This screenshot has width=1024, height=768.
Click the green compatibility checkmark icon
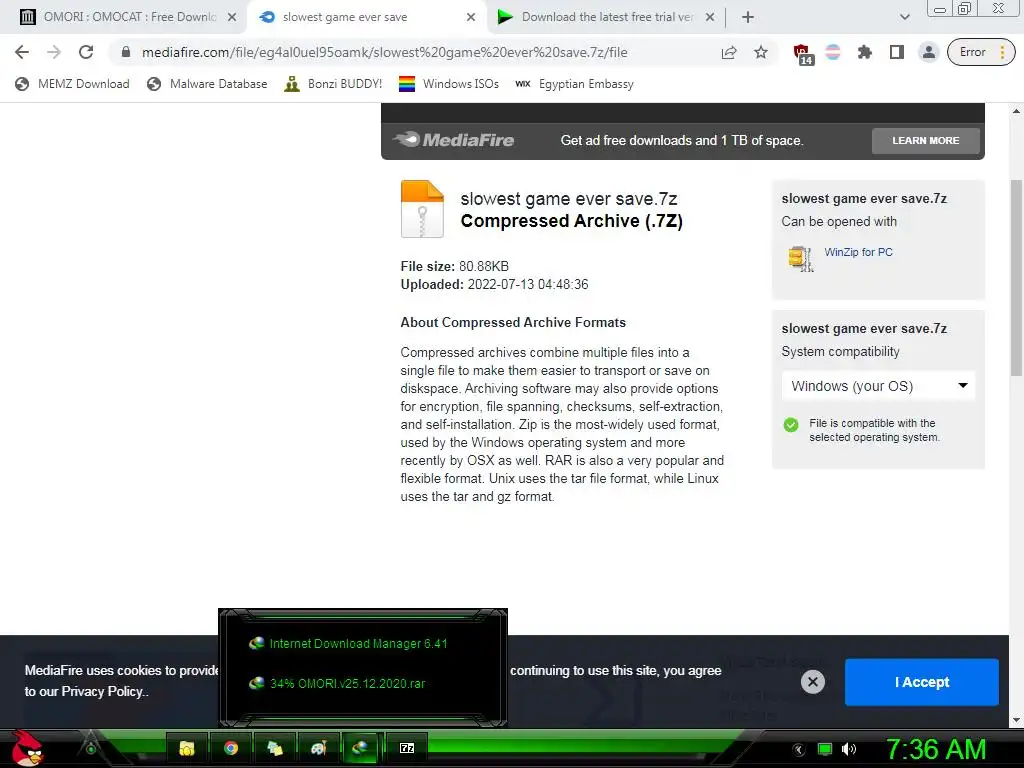tap(791, 425)
